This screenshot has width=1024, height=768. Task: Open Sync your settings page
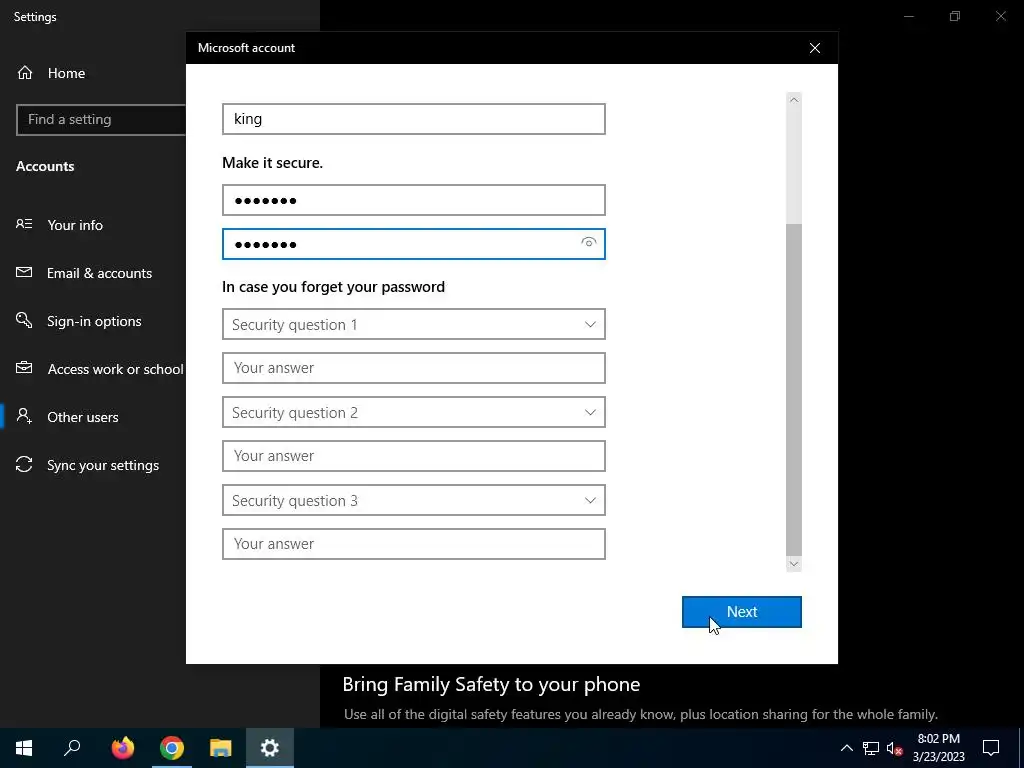coord(103,465)
